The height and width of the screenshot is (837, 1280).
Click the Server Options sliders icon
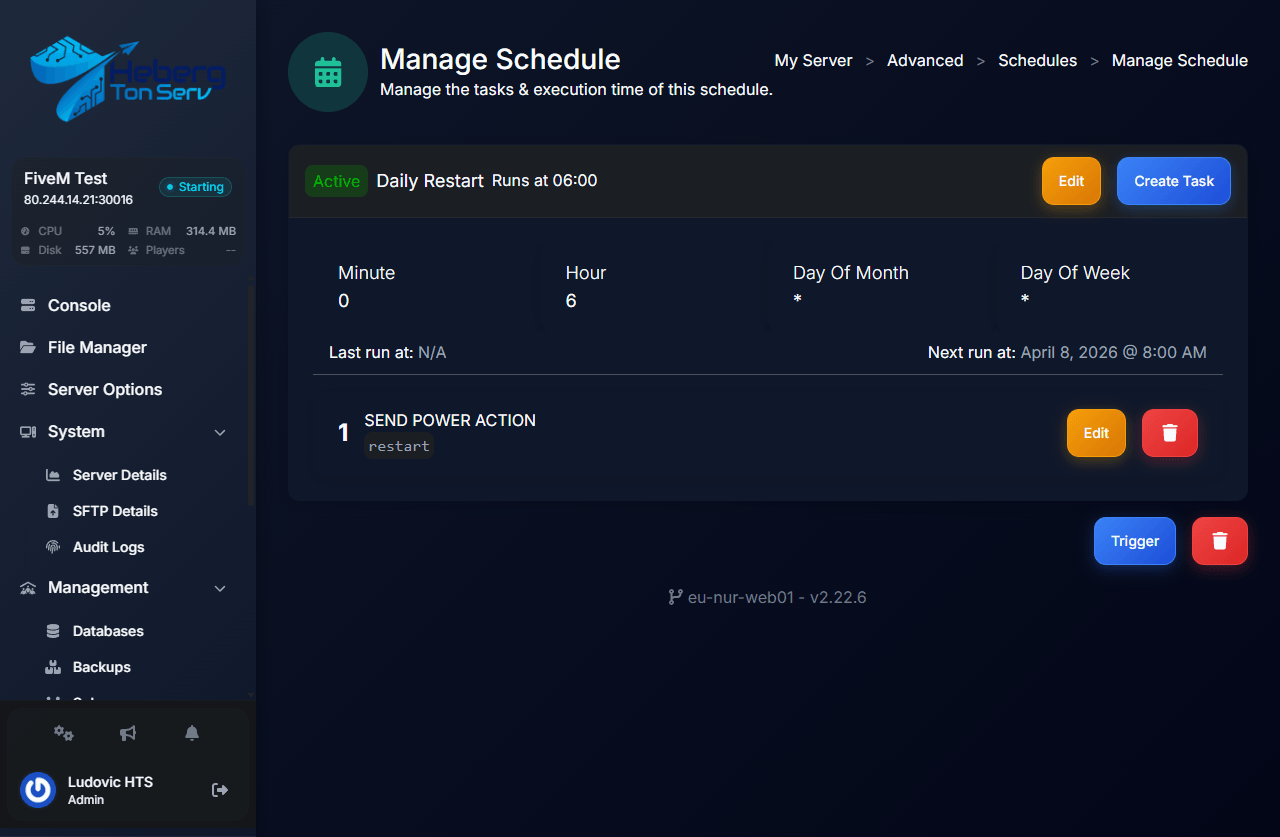tap(28, 390)
